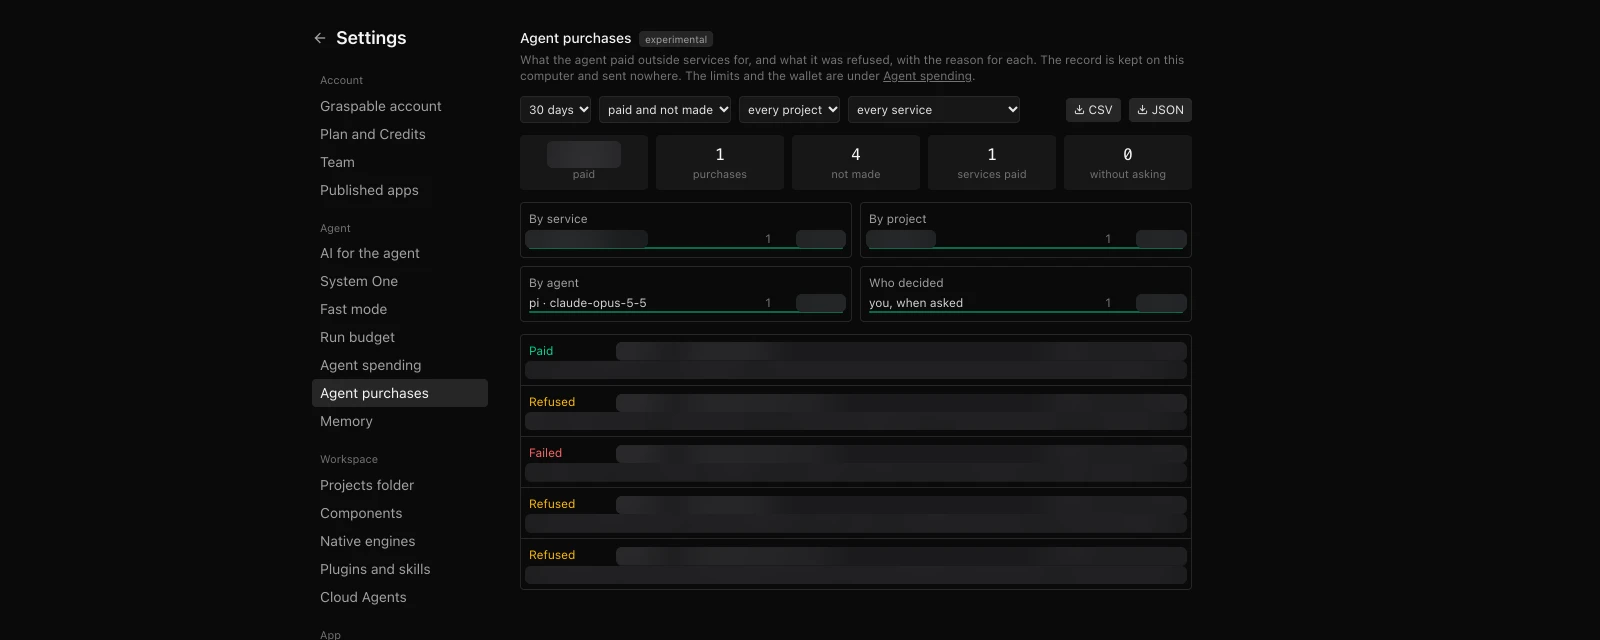This screenshot has height=640, width=1600.
Task: Click the 'without asking' count card
Action: pyautogui.click(x=1128, y=162)
